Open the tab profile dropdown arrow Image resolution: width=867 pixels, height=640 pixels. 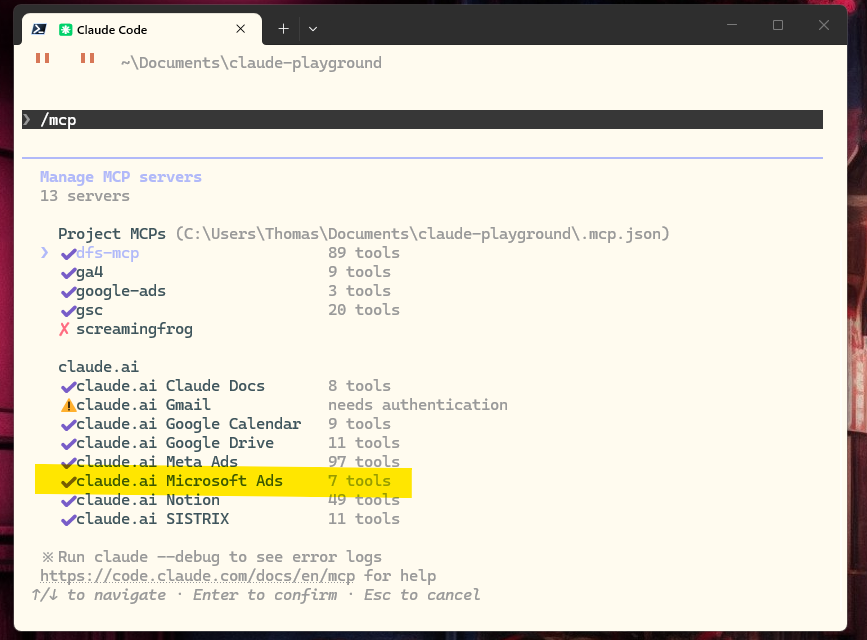click(x=313, y=29)
